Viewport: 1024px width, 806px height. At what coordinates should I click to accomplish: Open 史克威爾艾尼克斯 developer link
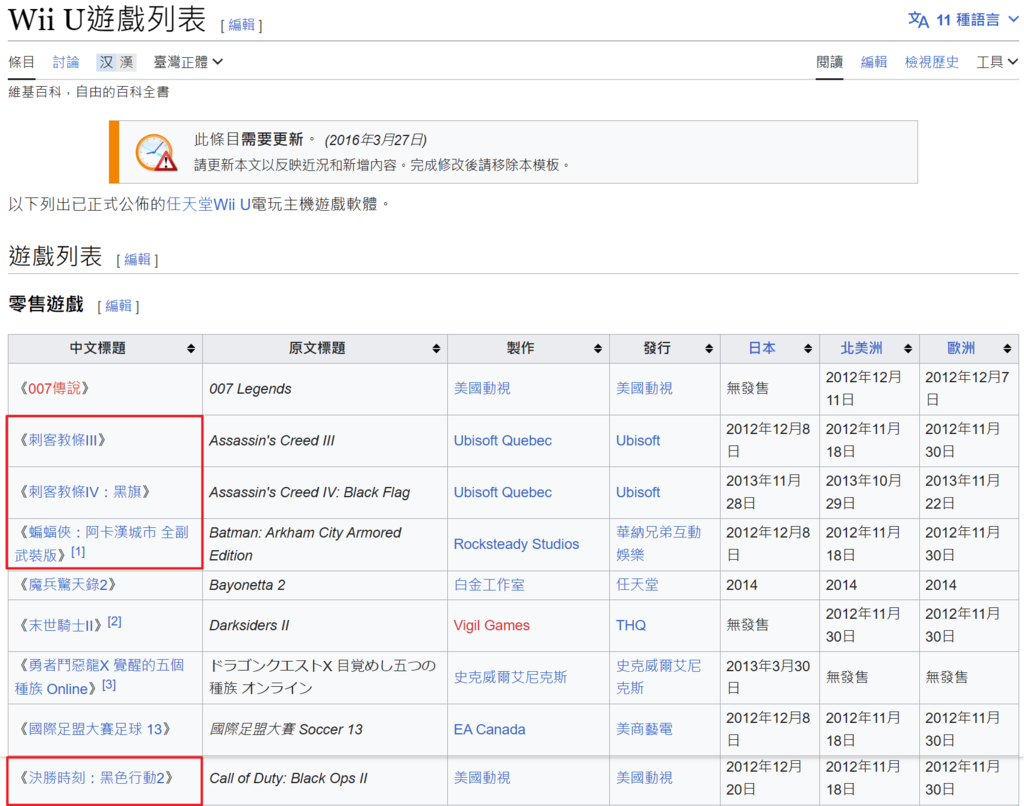[x=510, y=677]
